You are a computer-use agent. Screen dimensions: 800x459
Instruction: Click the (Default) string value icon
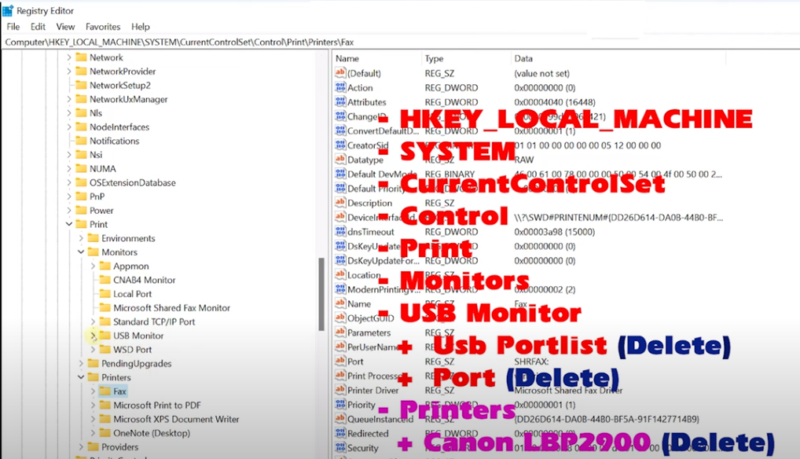point(340,73)
